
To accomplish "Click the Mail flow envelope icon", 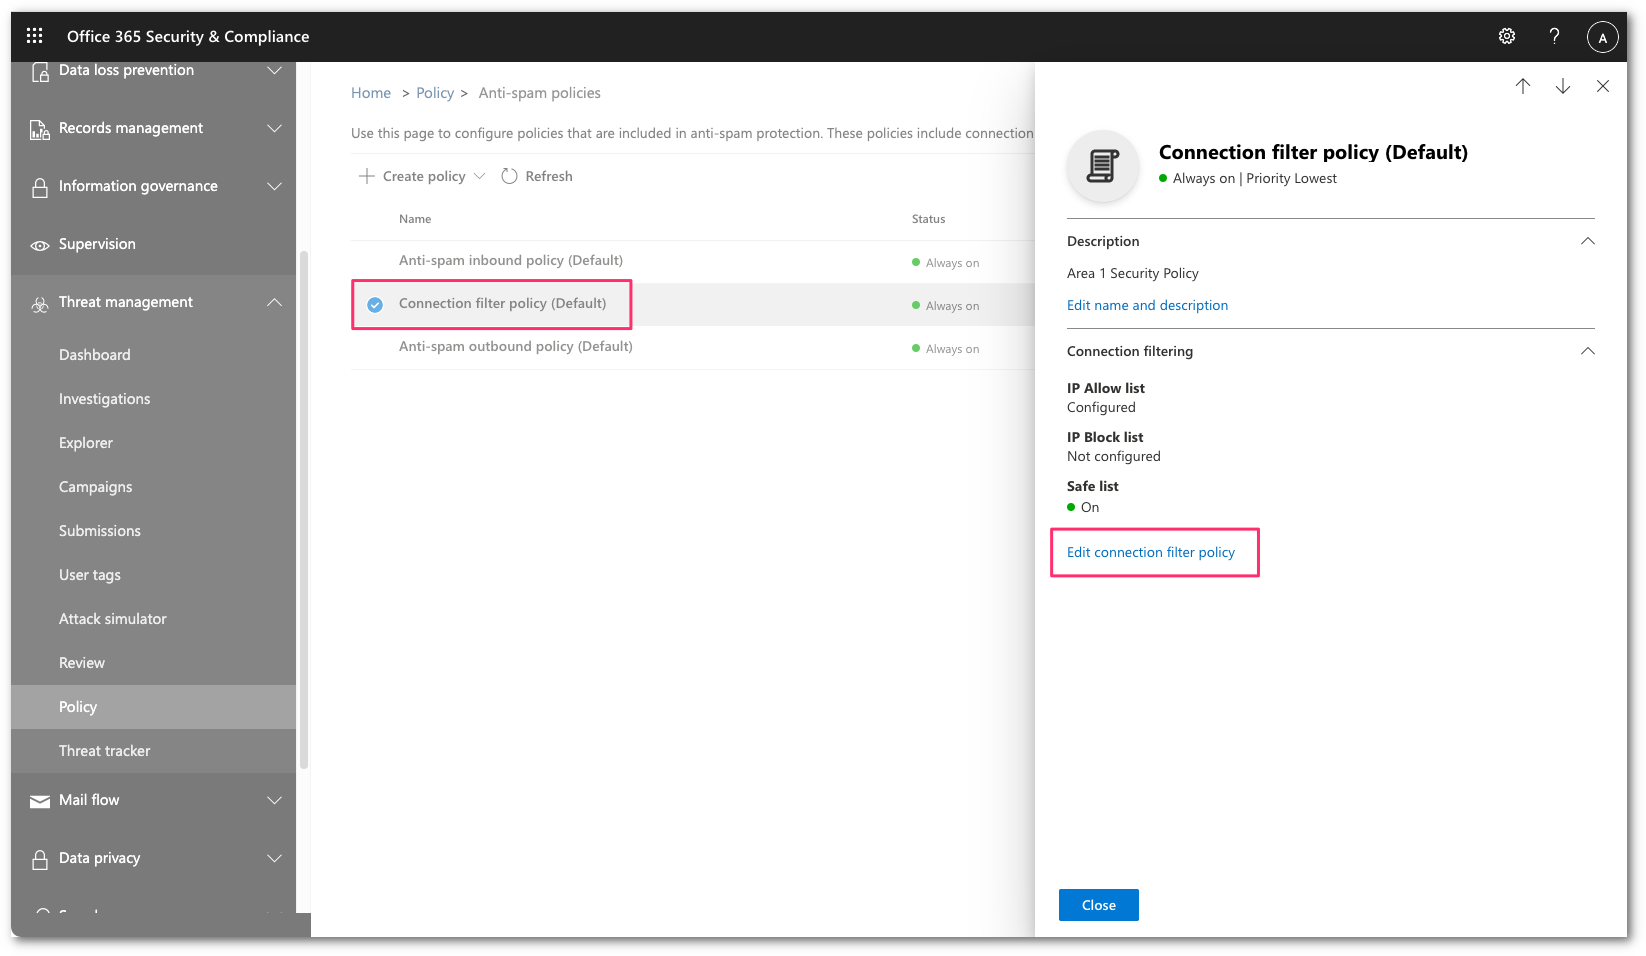I will pyautogui.click(x=38, y=800).
